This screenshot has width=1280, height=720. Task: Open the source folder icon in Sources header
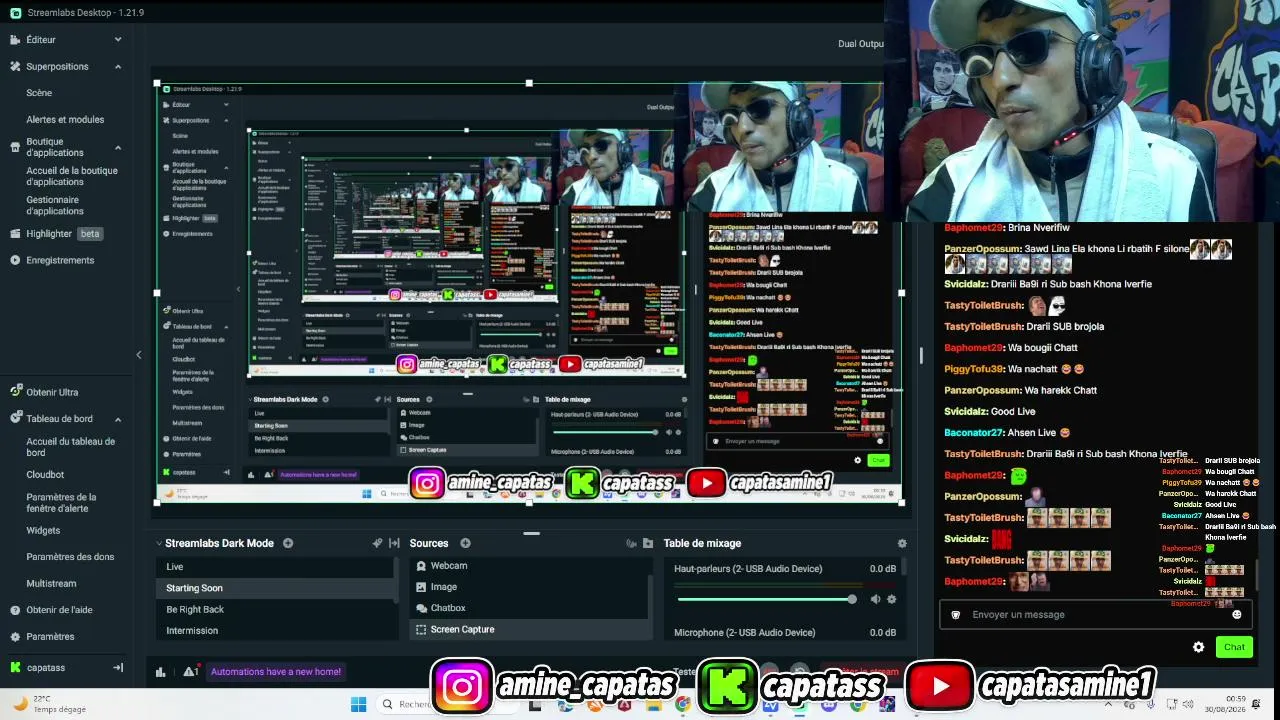tap(648, 543)
